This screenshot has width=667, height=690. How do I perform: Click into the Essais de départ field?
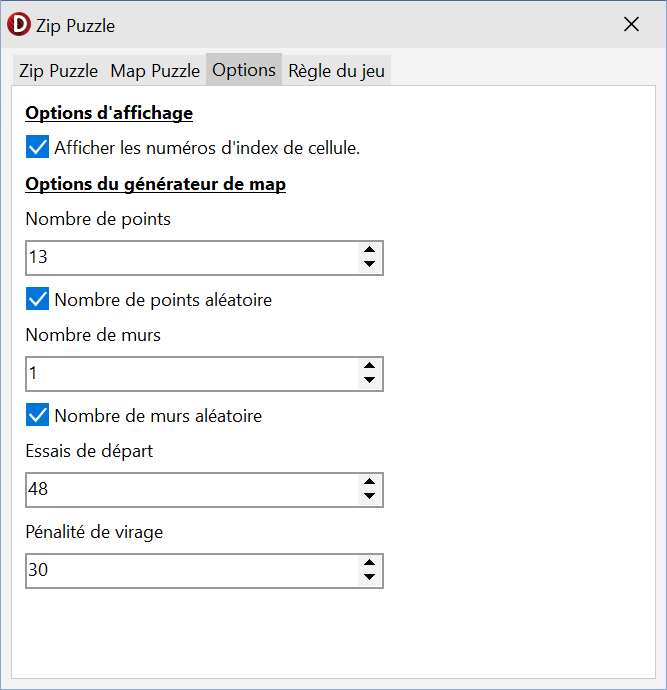point(190,490)
